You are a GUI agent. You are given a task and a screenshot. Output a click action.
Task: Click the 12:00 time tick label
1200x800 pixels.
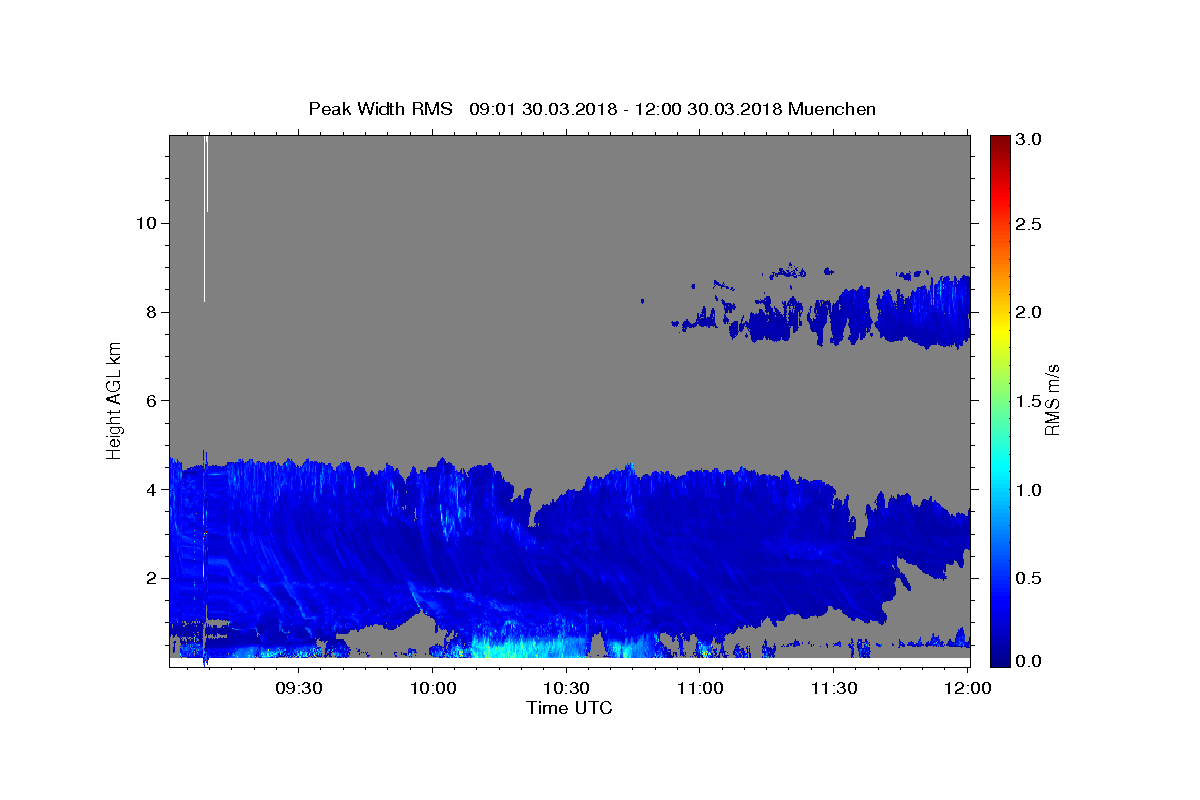(x=966, y=688)
